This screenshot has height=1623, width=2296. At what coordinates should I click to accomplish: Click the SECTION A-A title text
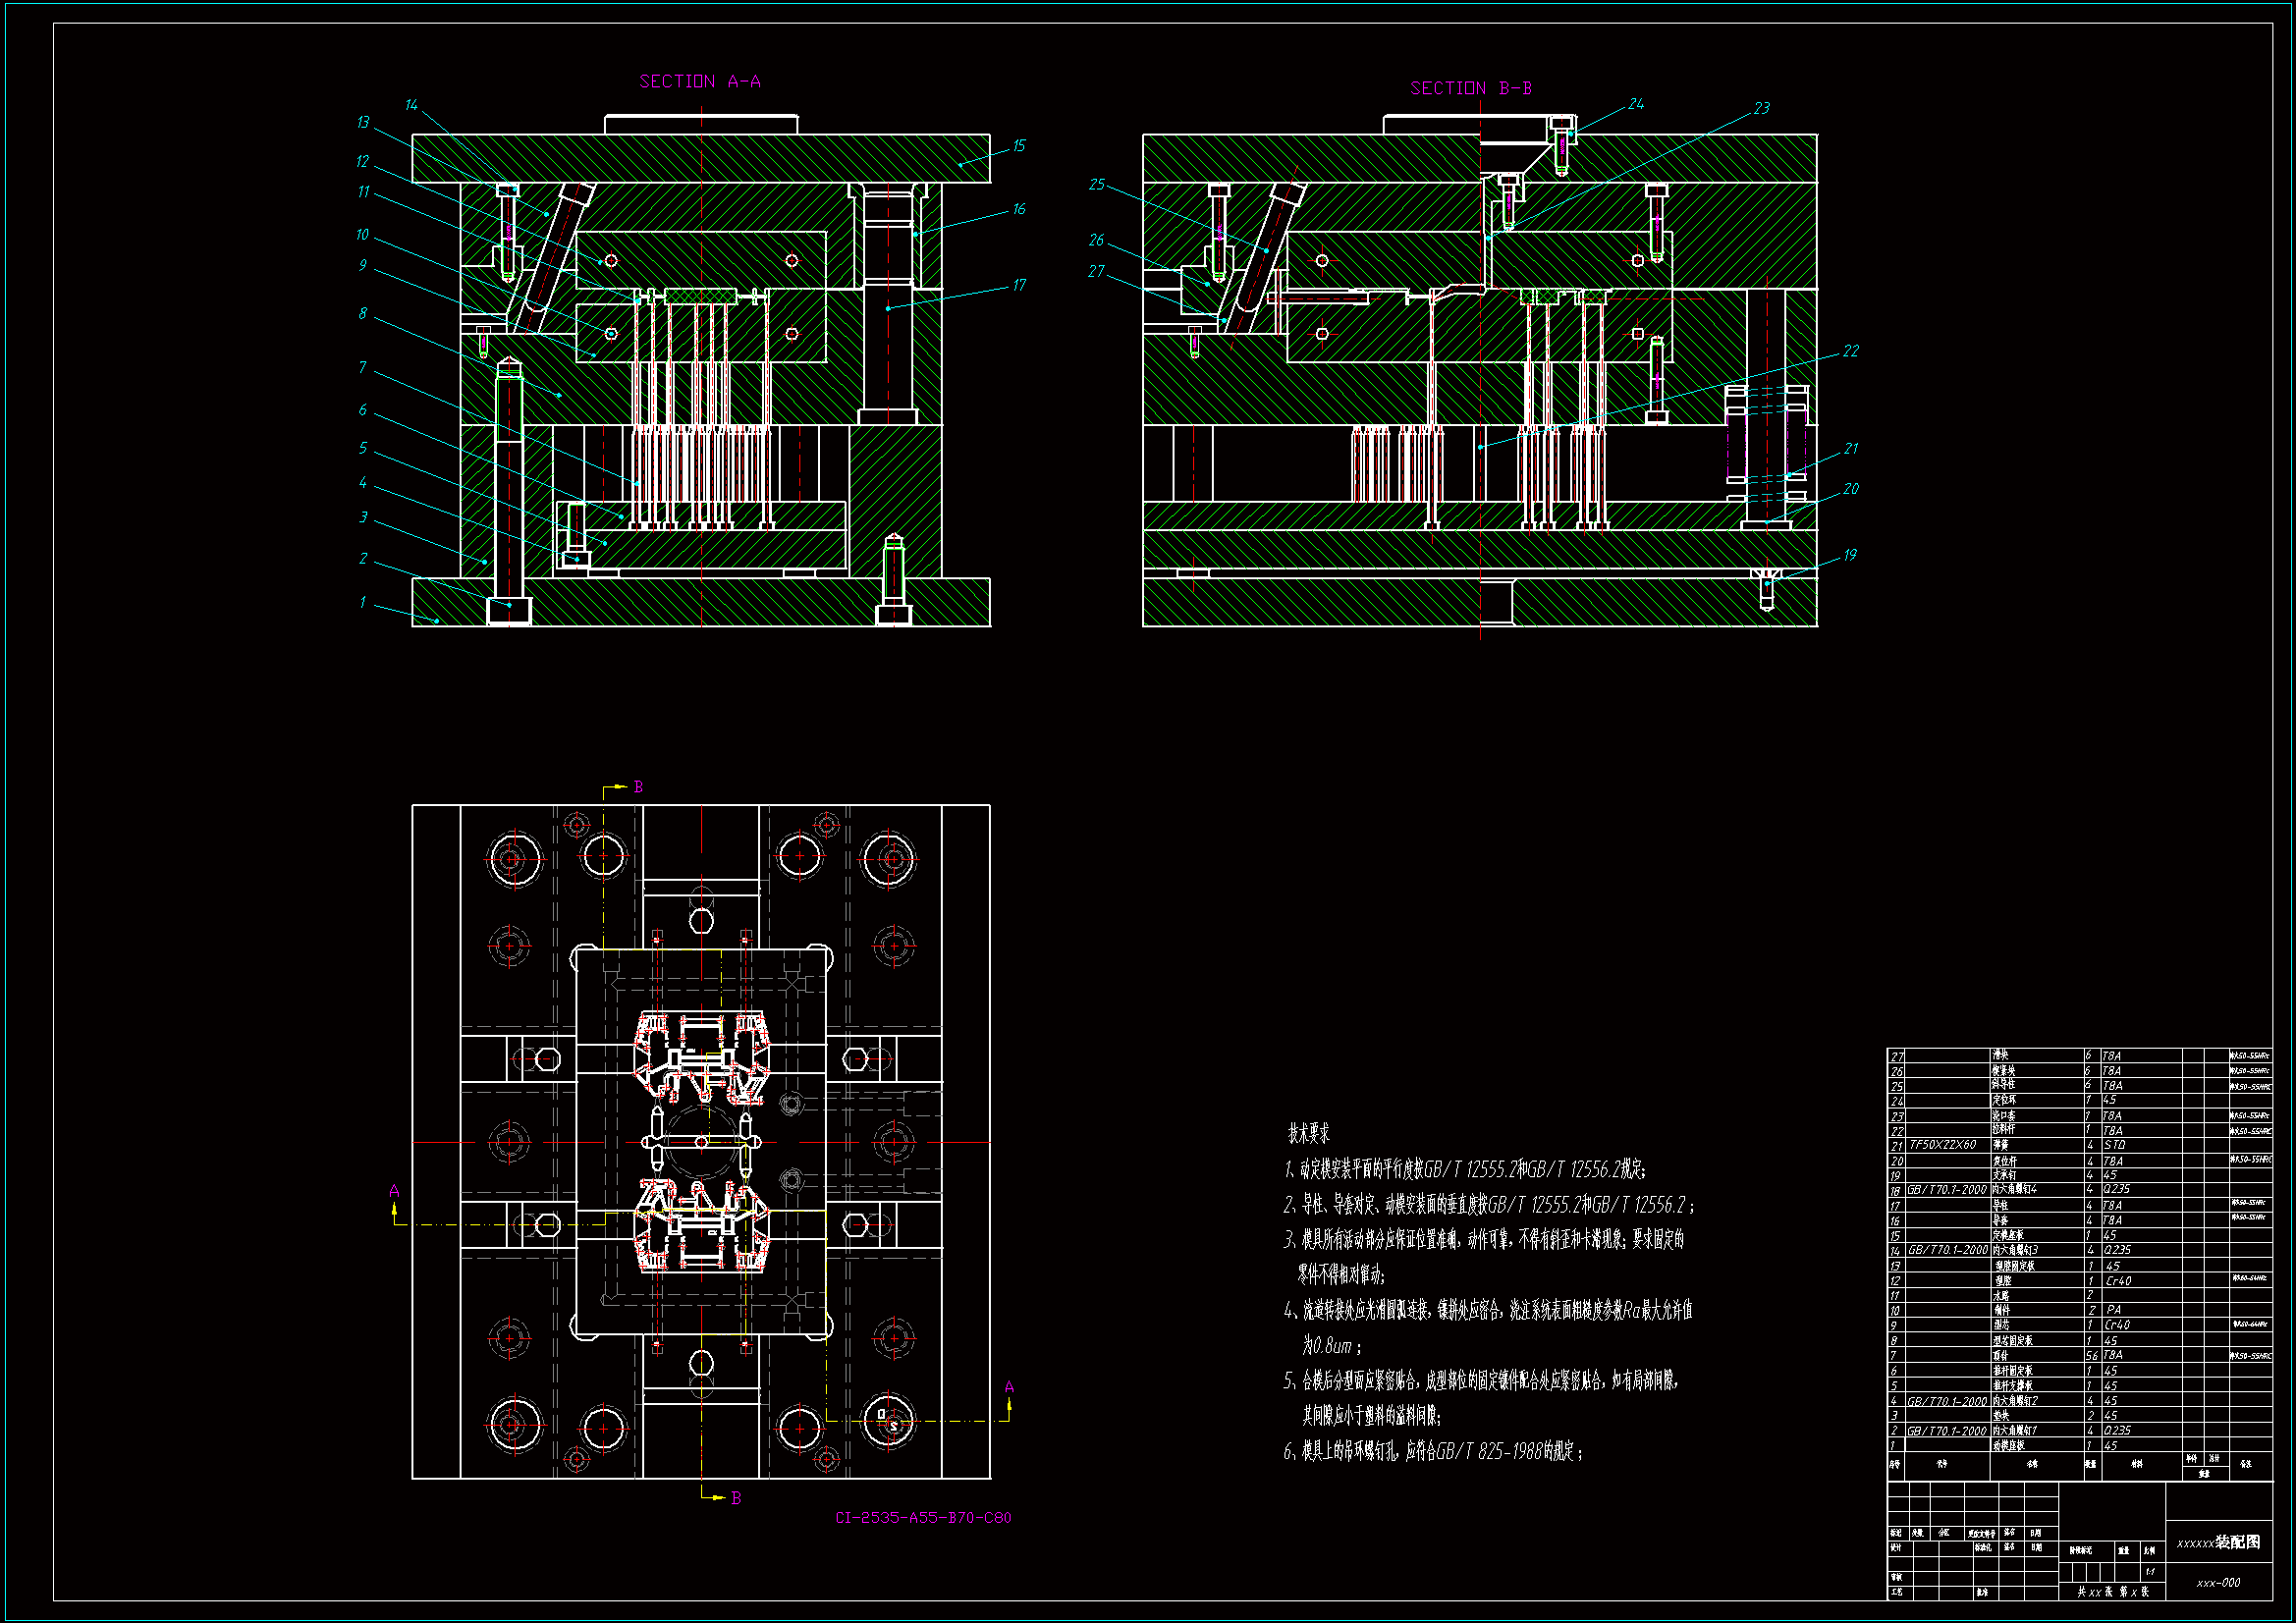click(x=700, y=81)
